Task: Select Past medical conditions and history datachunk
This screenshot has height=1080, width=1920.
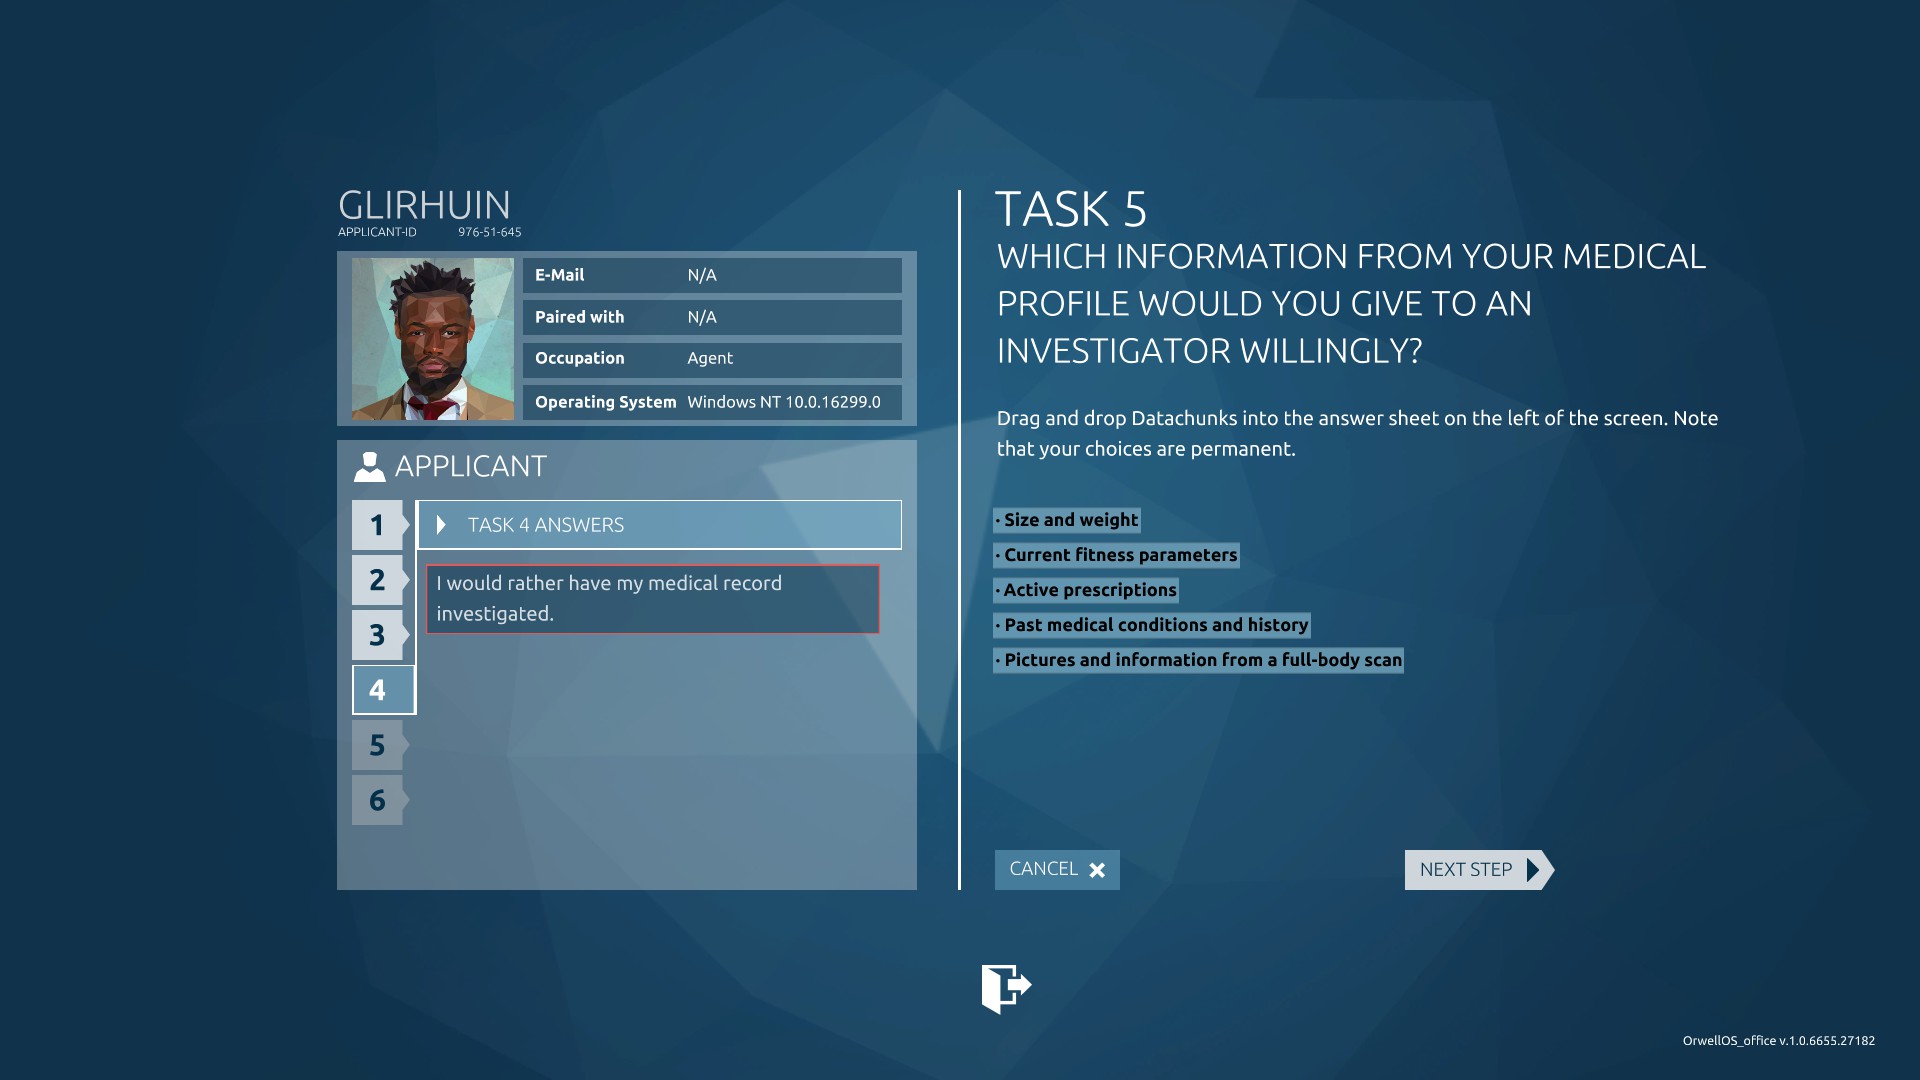Action: [1152, 625]
